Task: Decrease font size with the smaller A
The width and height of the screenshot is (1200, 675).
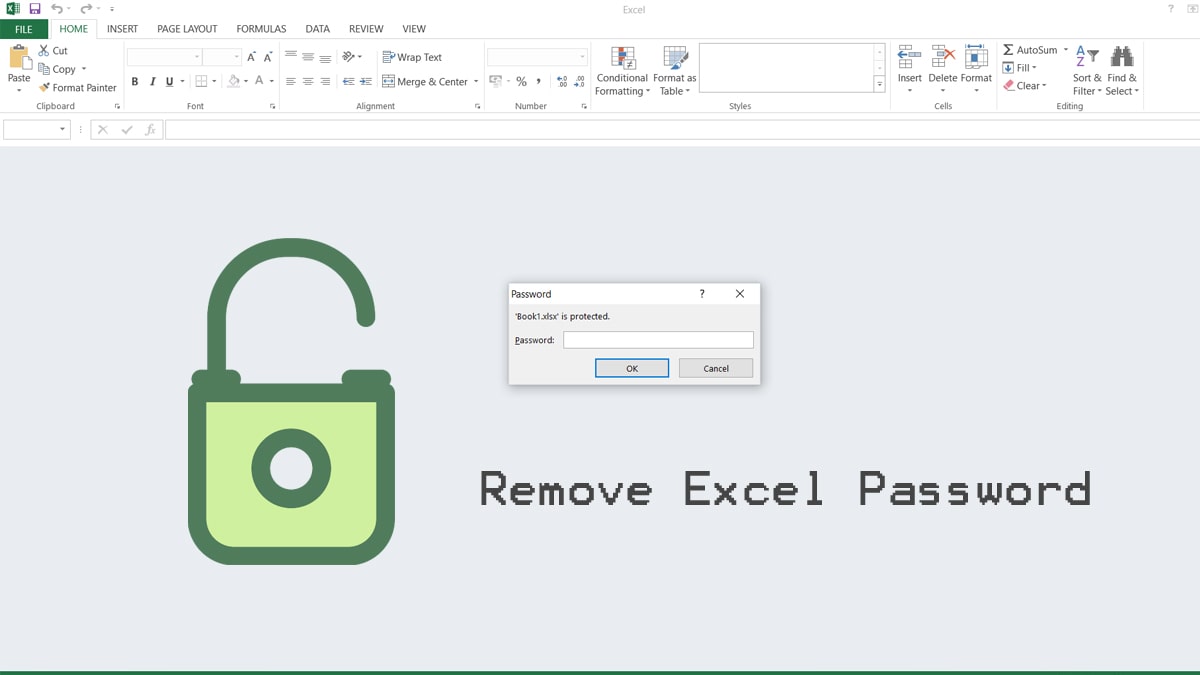Action: [x=268, y=57]
